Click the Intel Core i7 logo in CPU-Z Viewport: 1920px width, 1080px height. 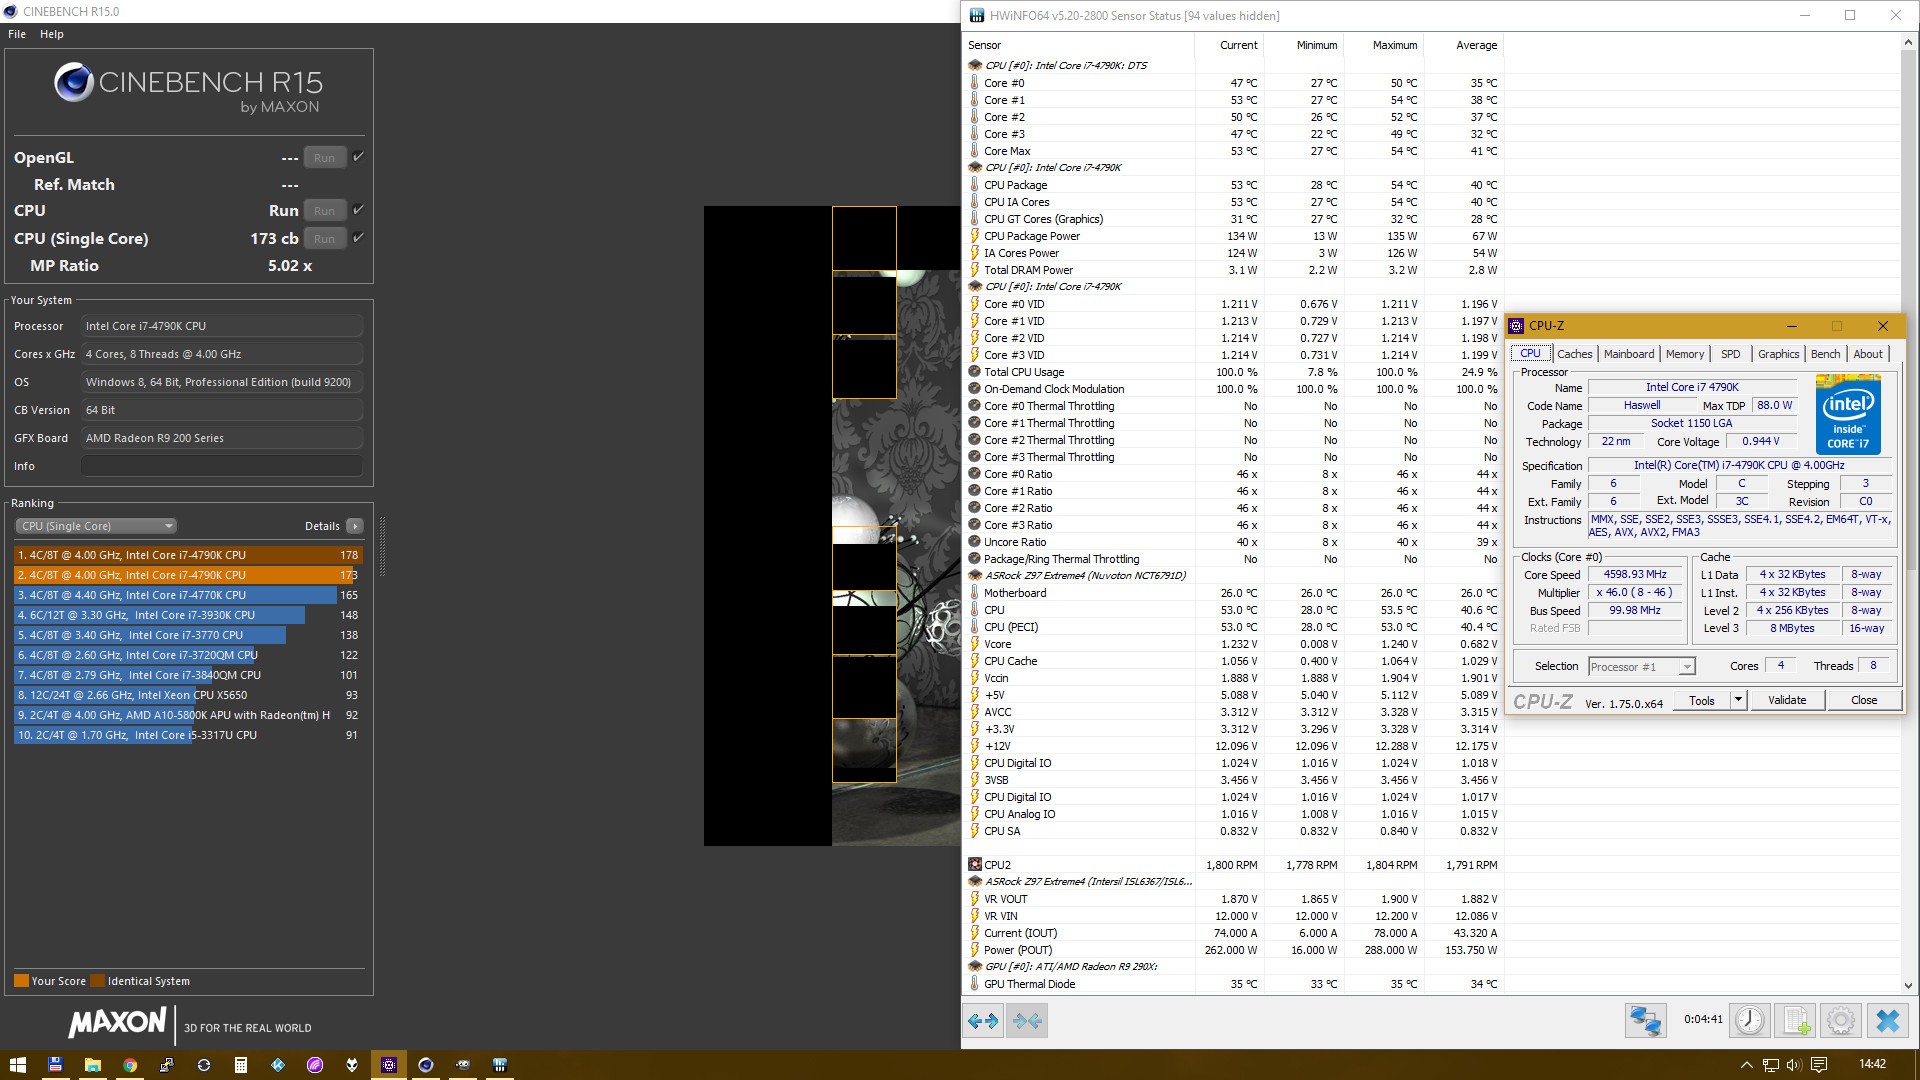[x=1848, y=414]
